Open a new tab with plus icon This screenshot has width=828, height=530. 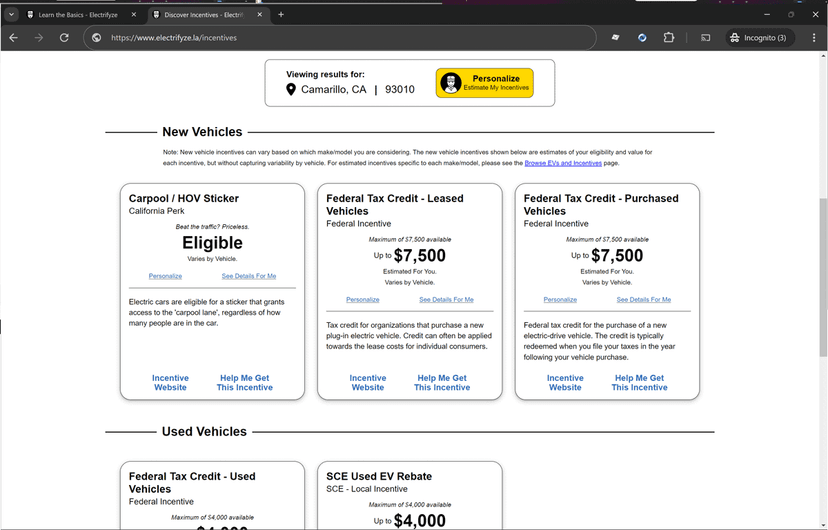pyautogui.click(x=281, y=15)
